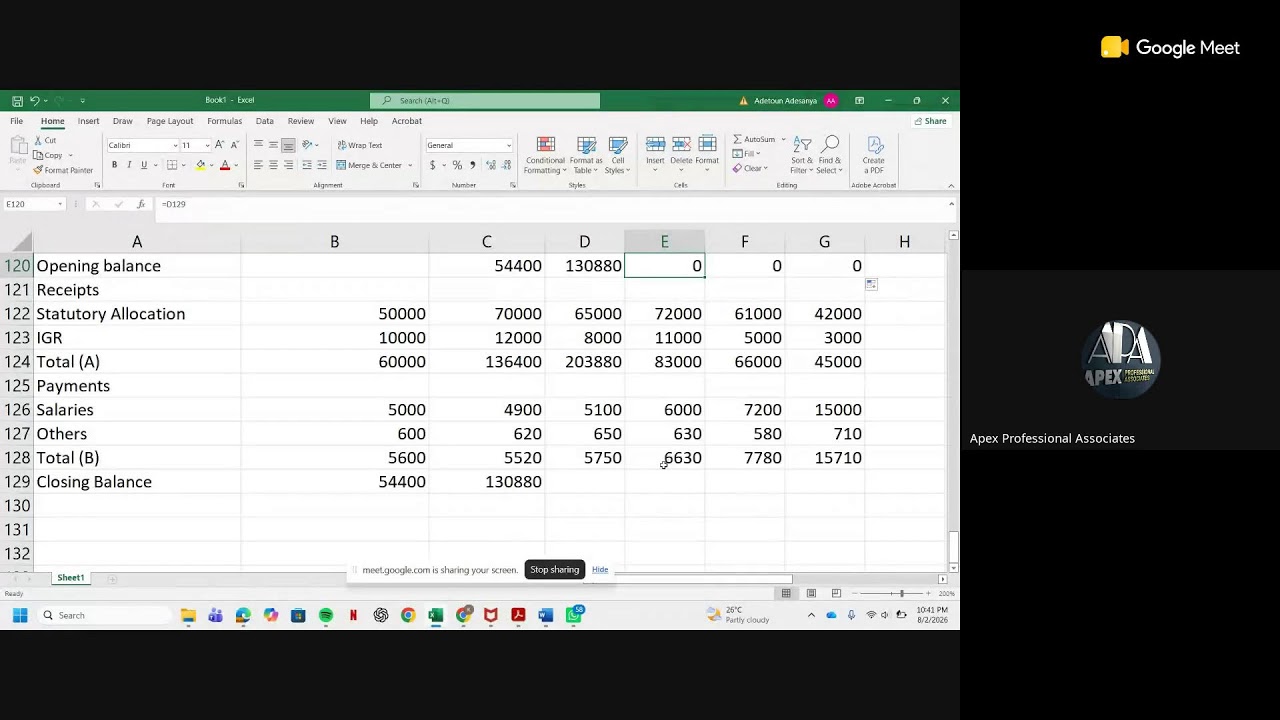Open Cell Styles gallery
This screenshot has height=720, width=1280.
click(x=618, y=155)
